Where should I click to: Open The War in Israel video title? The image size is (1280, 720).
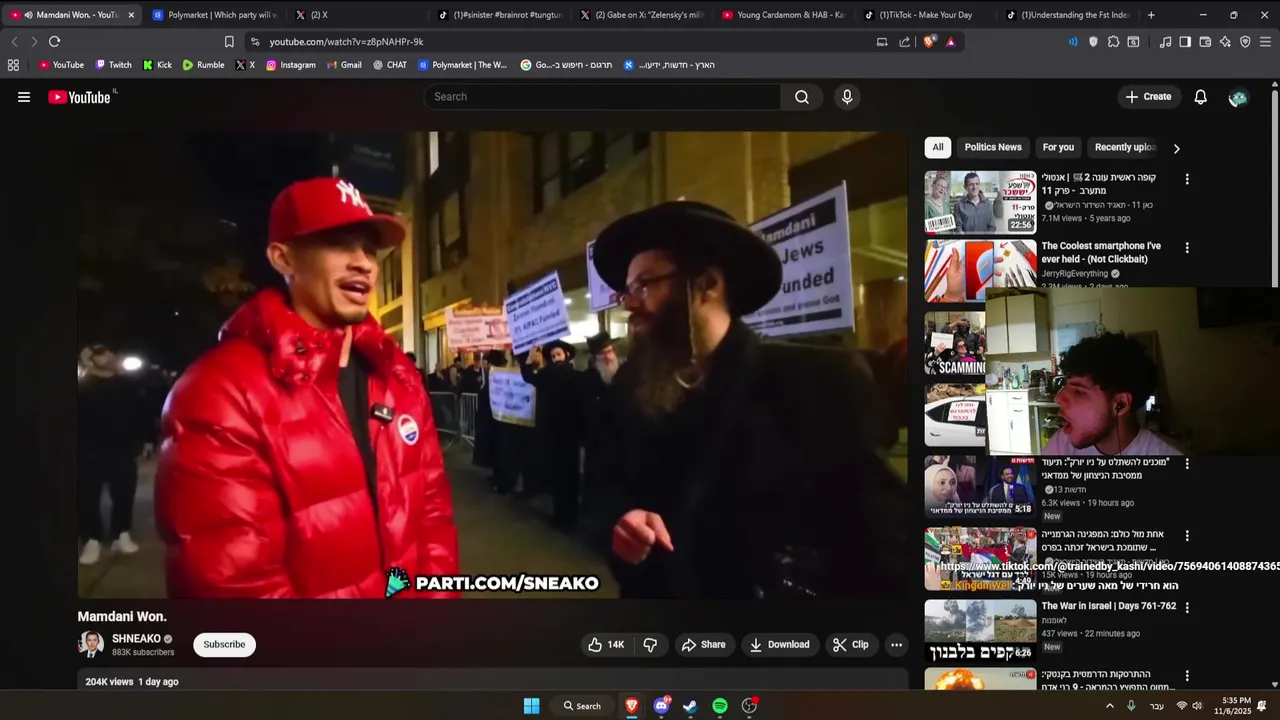1109,606
